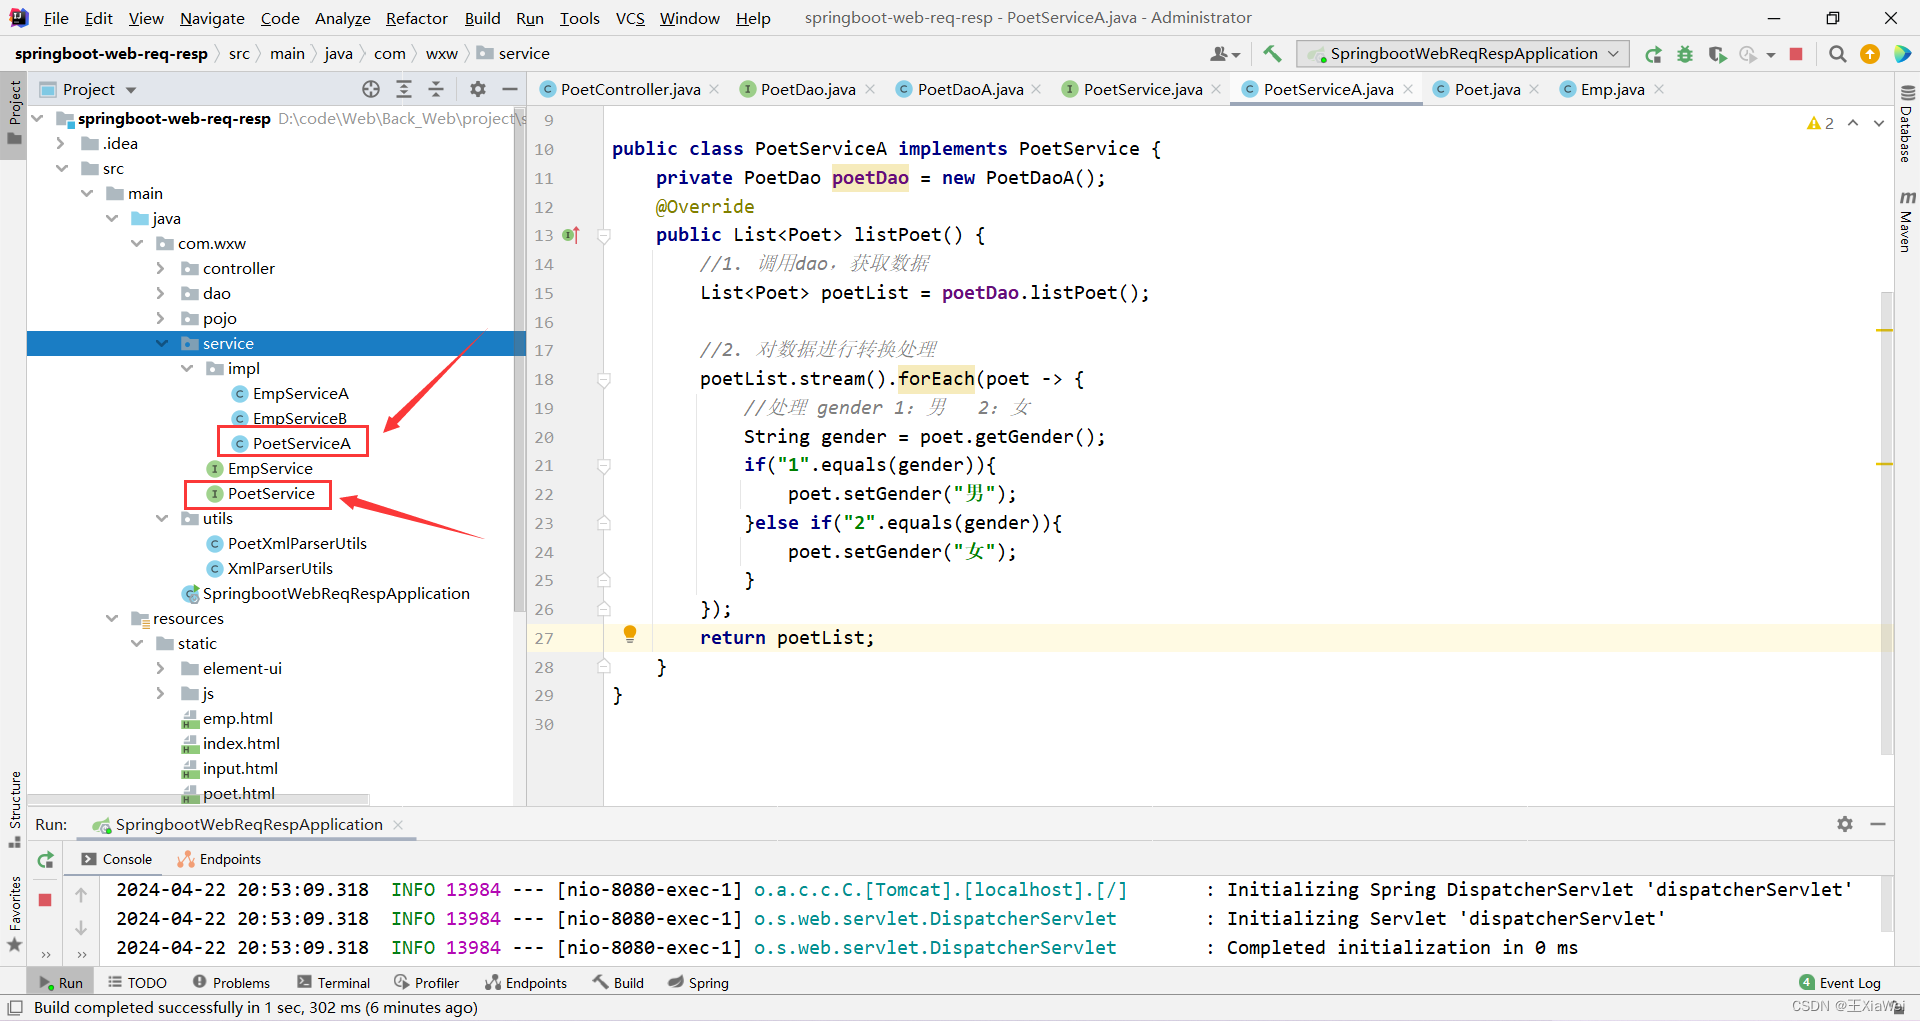Click Expand All icon in Project panel

[x=404, y=89]
